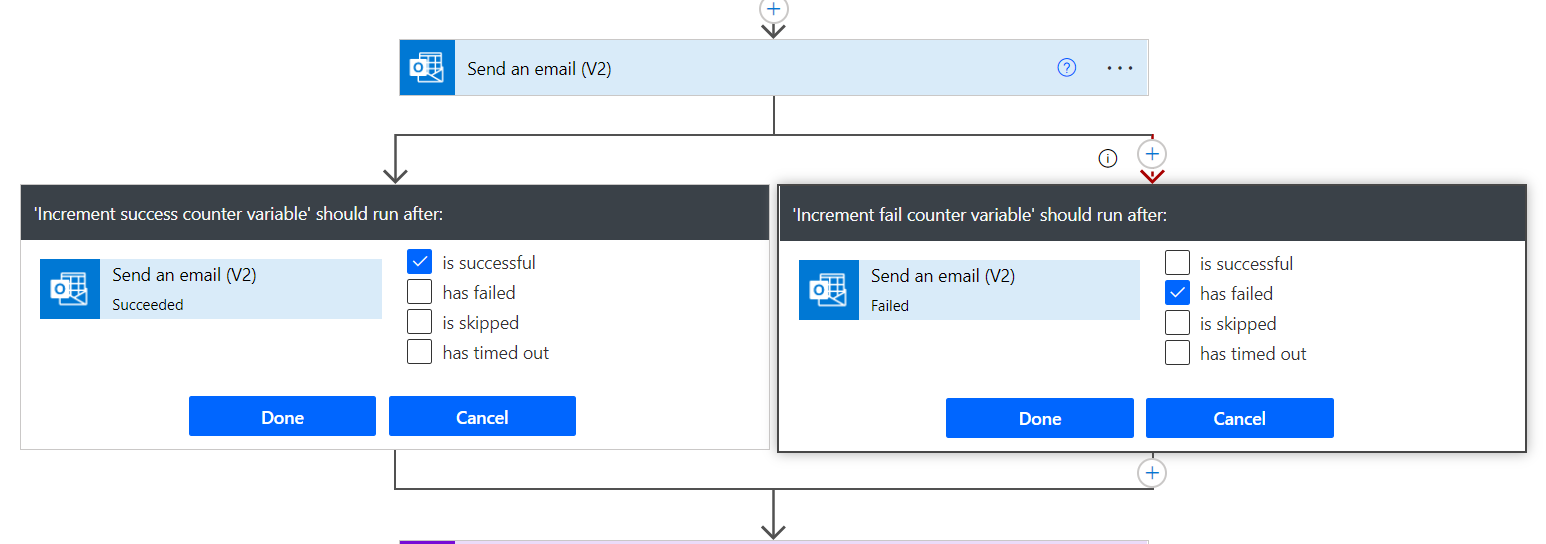Check 'has timed out' in success counter panel
This screenshot has width=1546, height=544.
(420, 352)
